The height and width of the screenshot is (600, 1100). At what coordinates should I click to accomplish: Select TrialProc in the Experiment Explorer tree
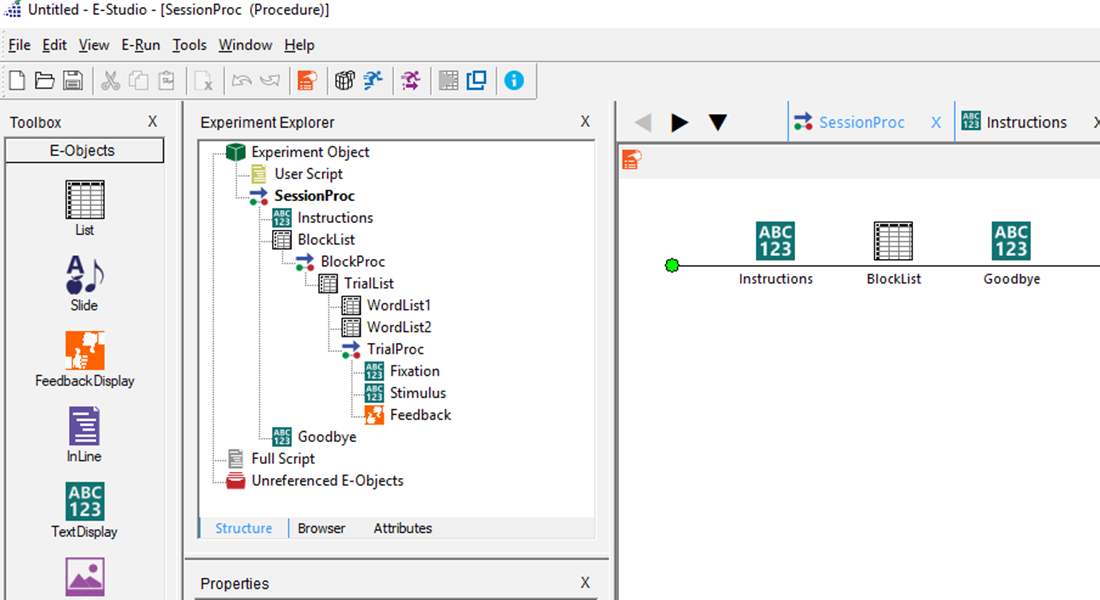coord(395,349)
